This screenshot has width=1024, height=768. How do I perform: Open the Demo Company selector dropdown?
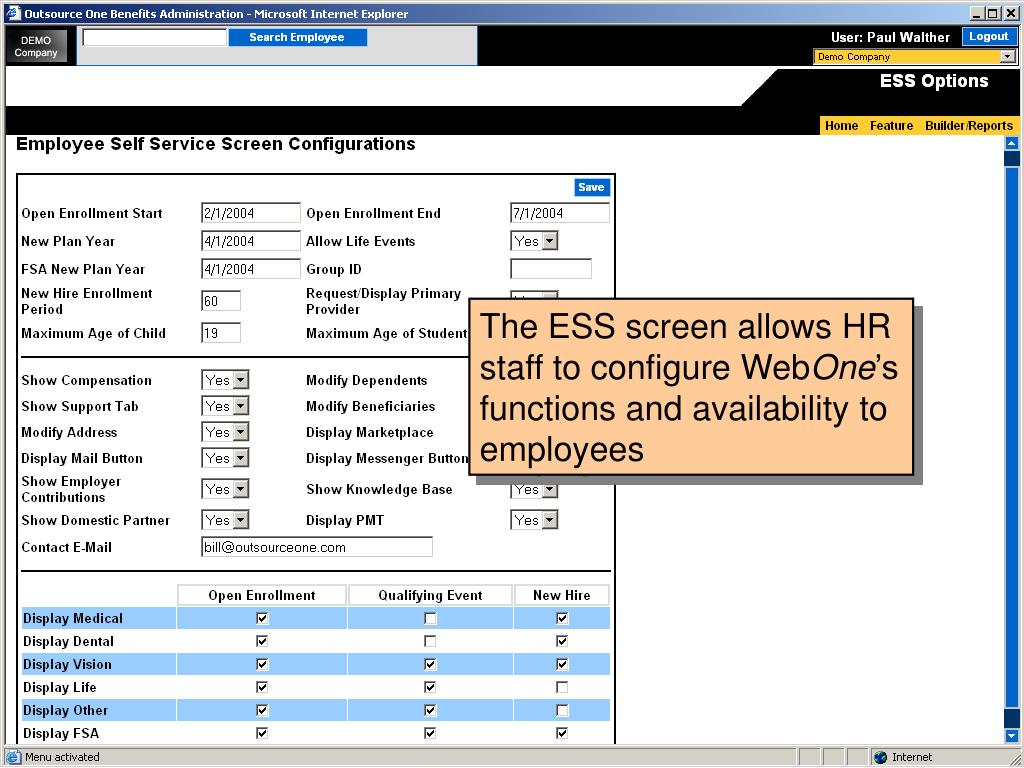point(1007,57)
